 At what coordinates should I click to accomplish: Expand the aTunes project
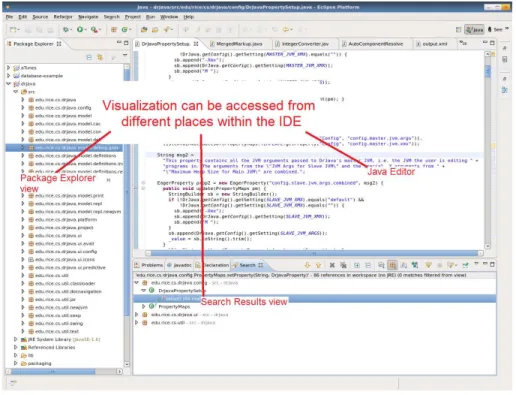point(8,68)
